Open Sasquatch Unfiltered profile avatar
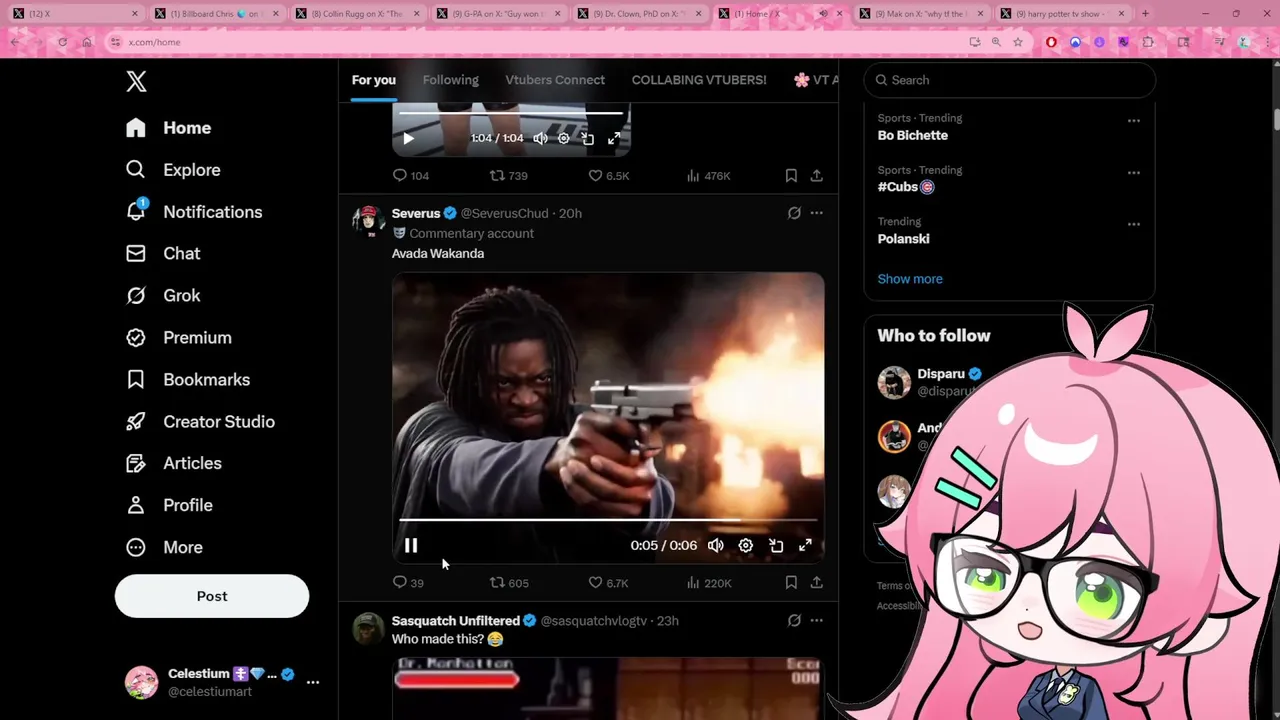 (368, 628)
